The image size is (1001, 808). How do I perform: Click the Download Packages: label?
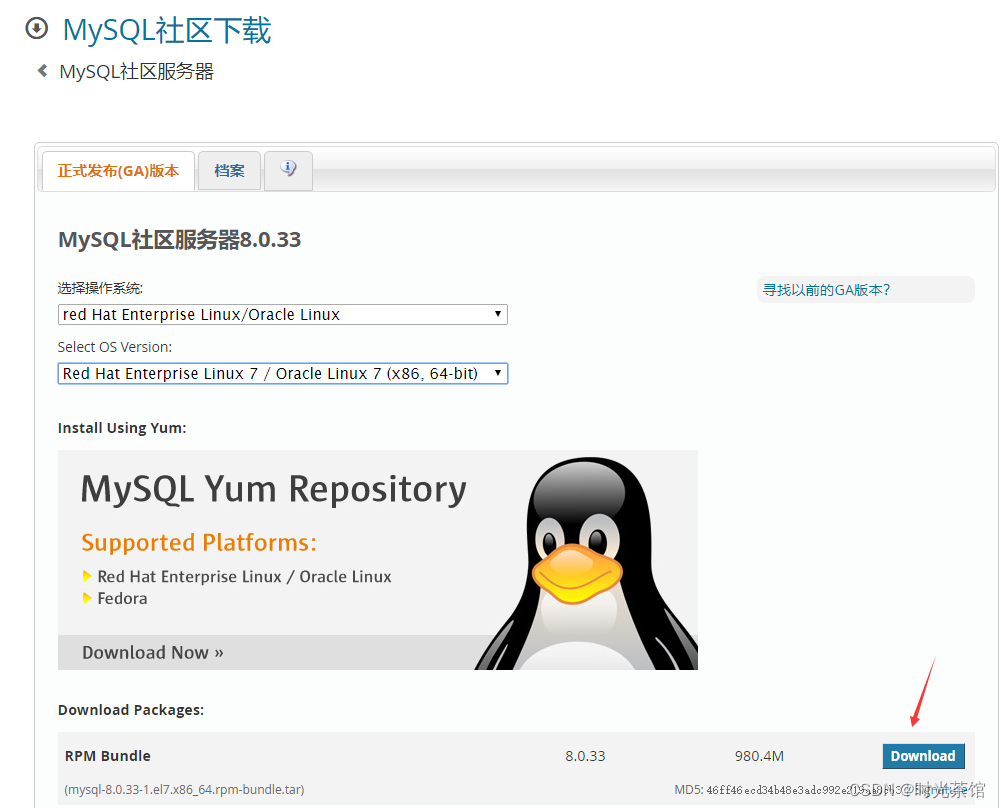point(131,710)
